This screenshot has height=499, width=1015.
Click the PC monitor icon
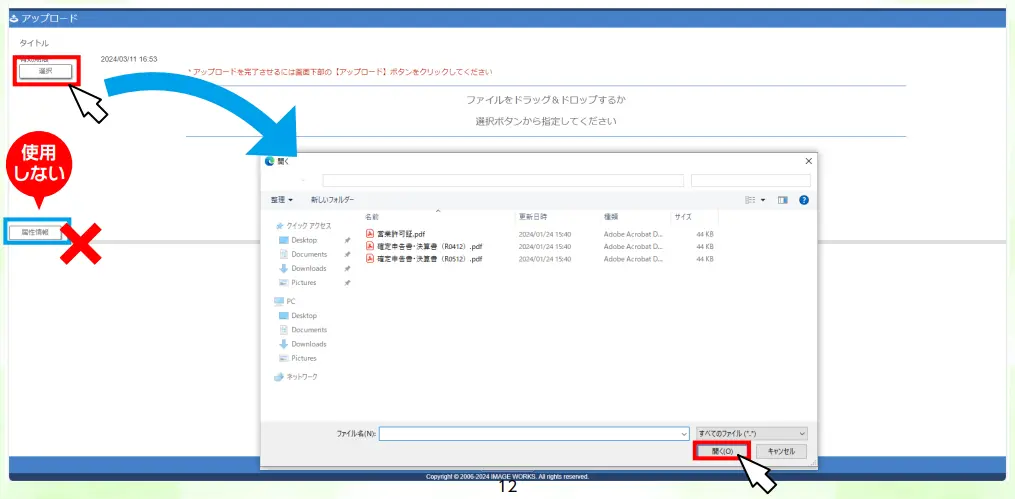pos(279,302)
